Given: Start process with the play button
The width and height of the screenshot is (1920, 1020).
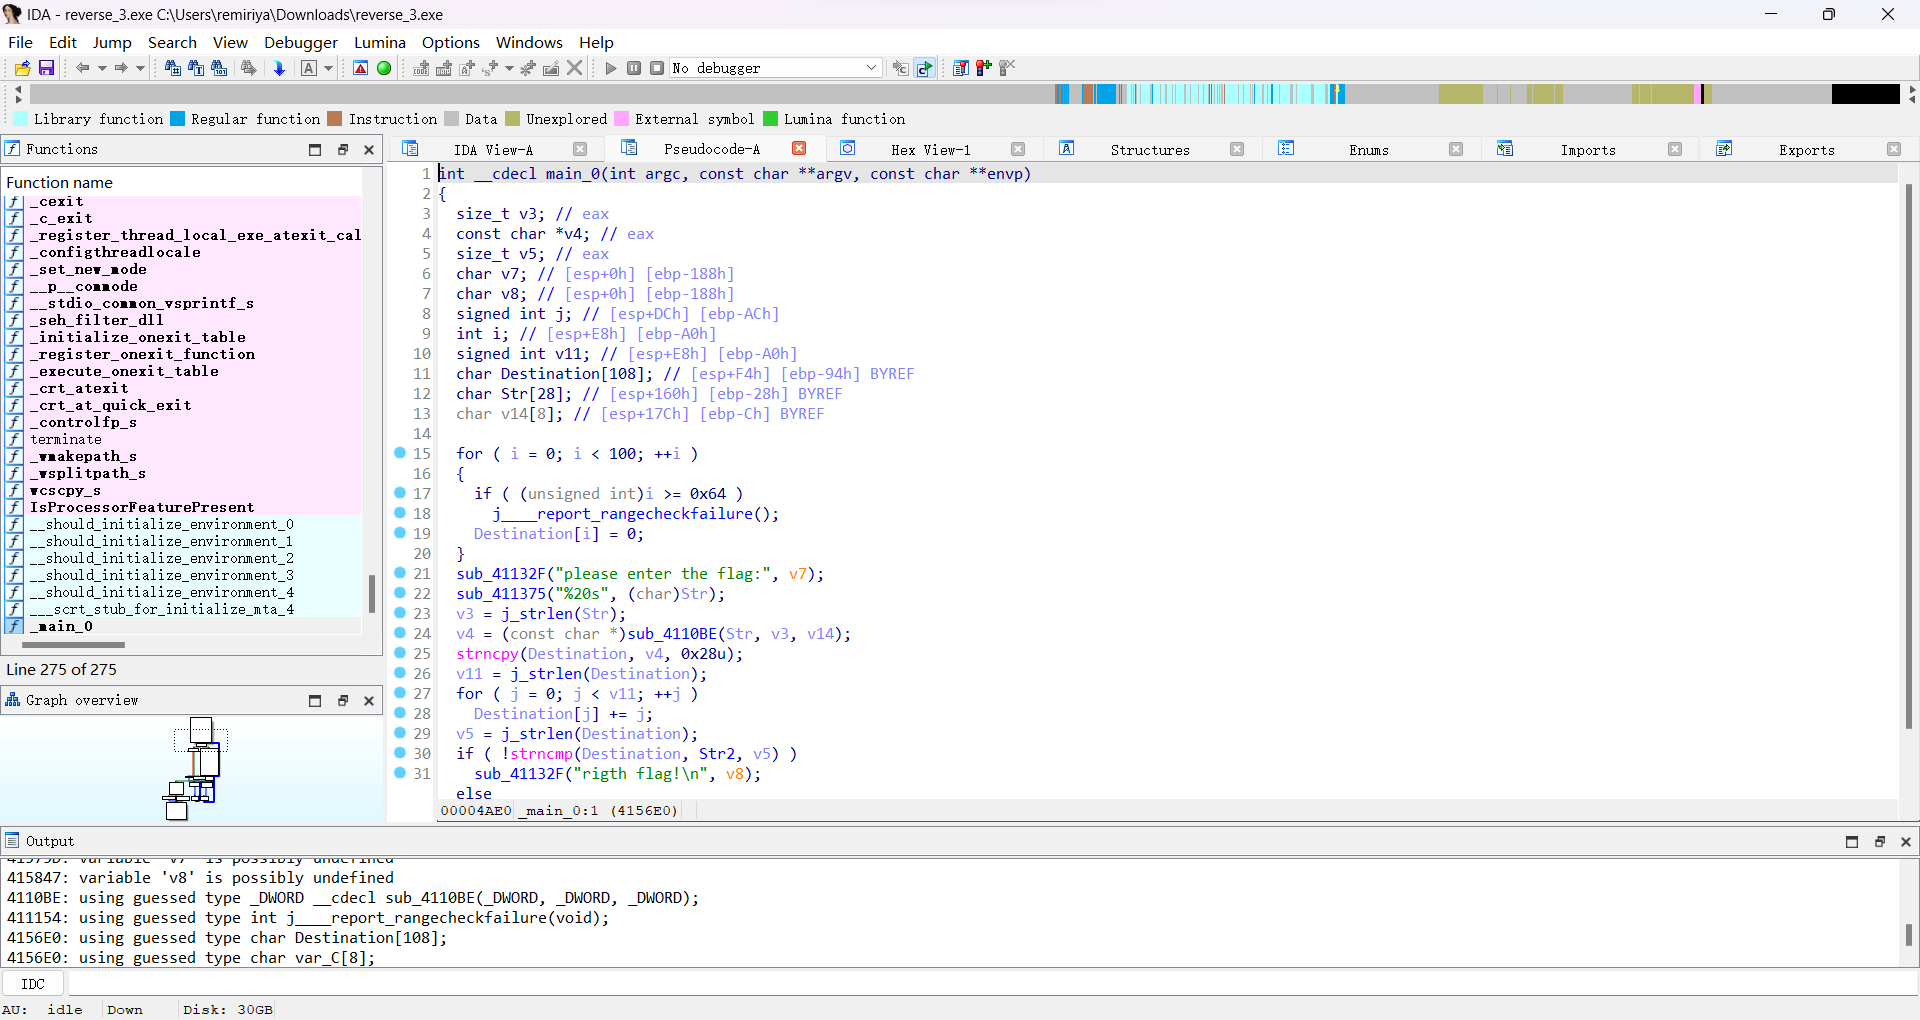Looking at the screenshot, I should pos(611,68).
